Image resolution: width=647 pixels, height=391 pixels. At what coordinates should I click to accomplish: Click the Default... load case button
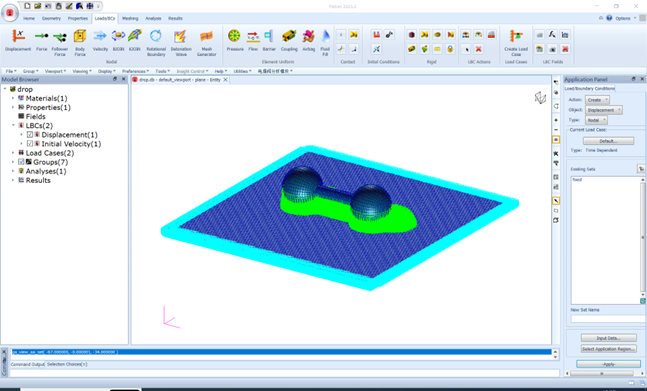pyautogui.click(x=609, y=141)
